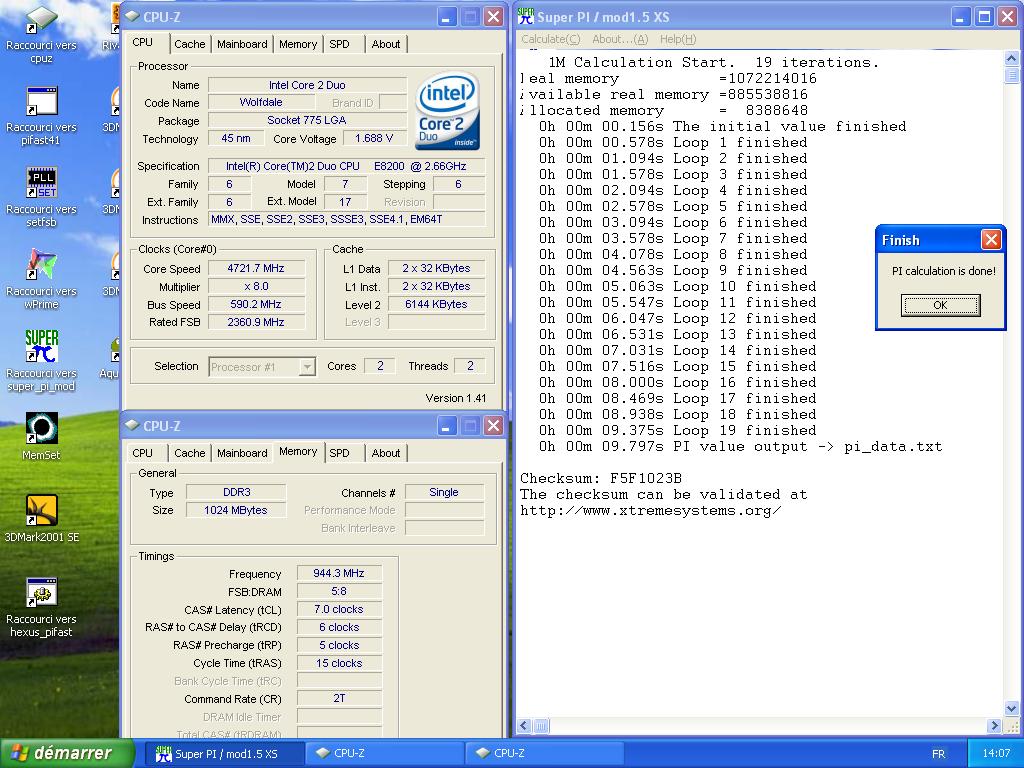The image size is (1024, 768).
Task: Open the About menu in Super PI
Action: 620,39
